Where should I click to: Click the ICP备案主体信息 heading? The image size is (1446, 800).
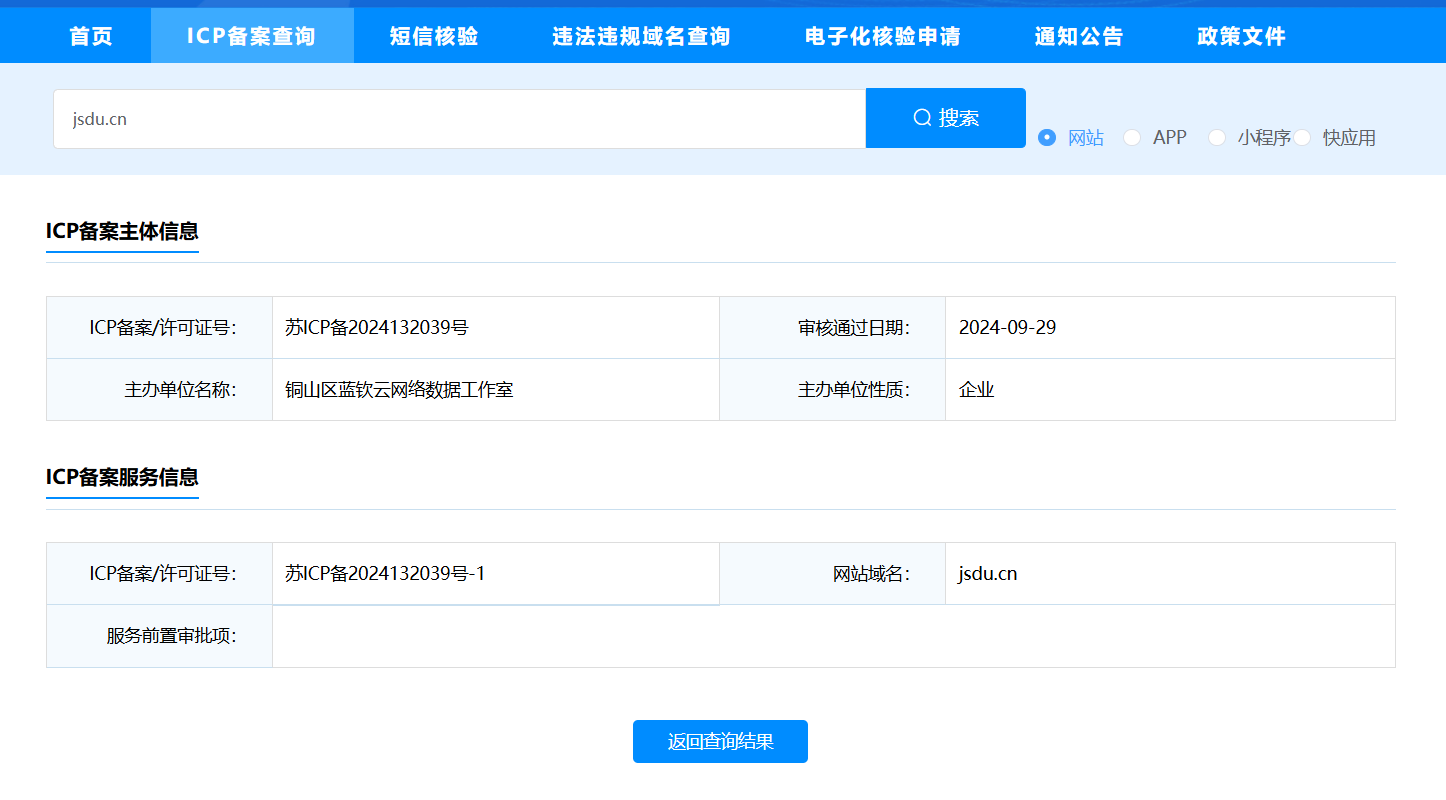click(x=122, y=231)
